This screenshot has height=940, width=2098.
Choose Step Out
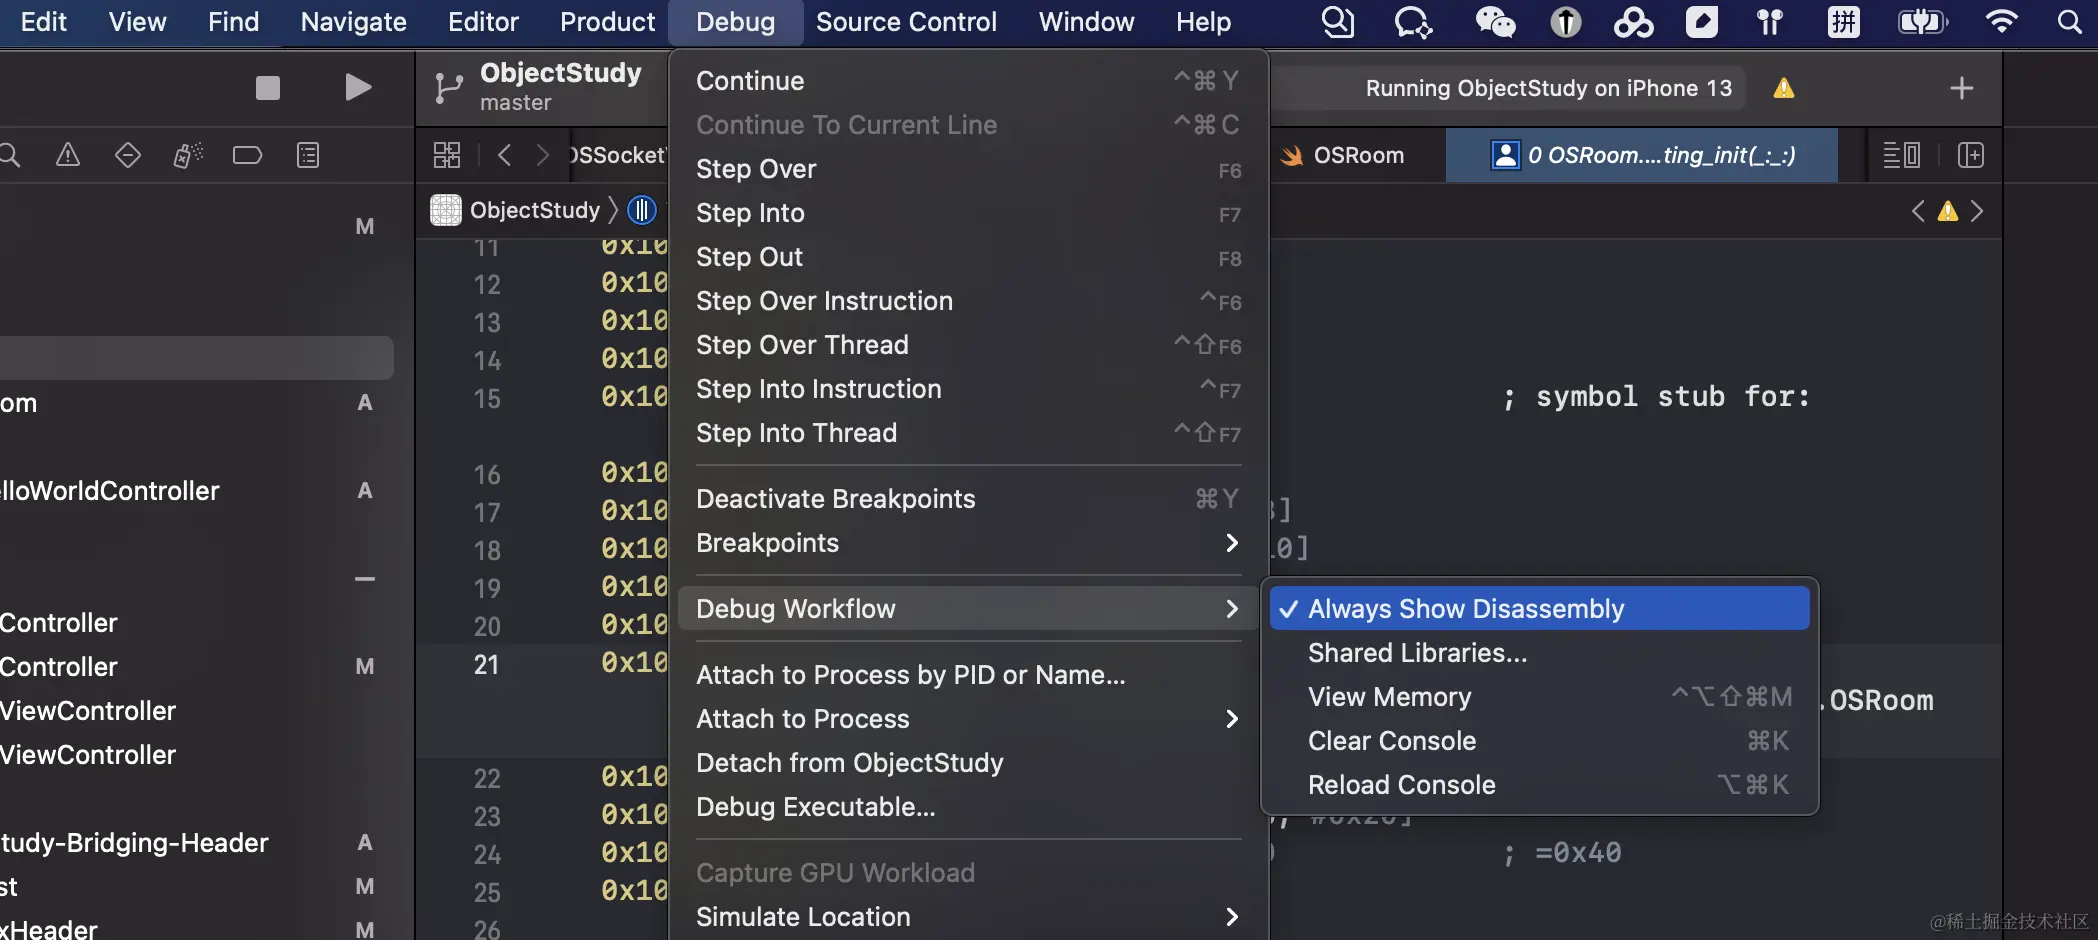(967, 257)
